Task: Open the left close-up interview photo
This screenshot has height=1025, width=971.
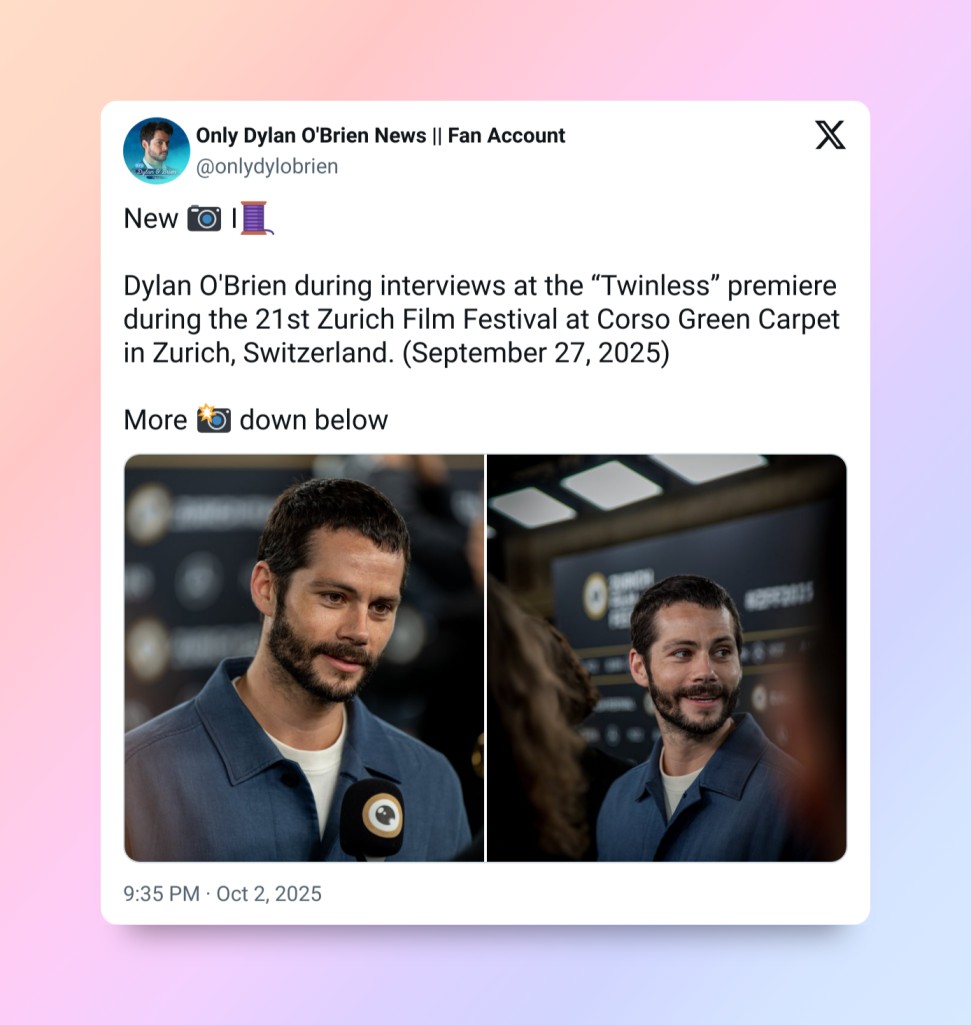Action: tap(304, 658)
